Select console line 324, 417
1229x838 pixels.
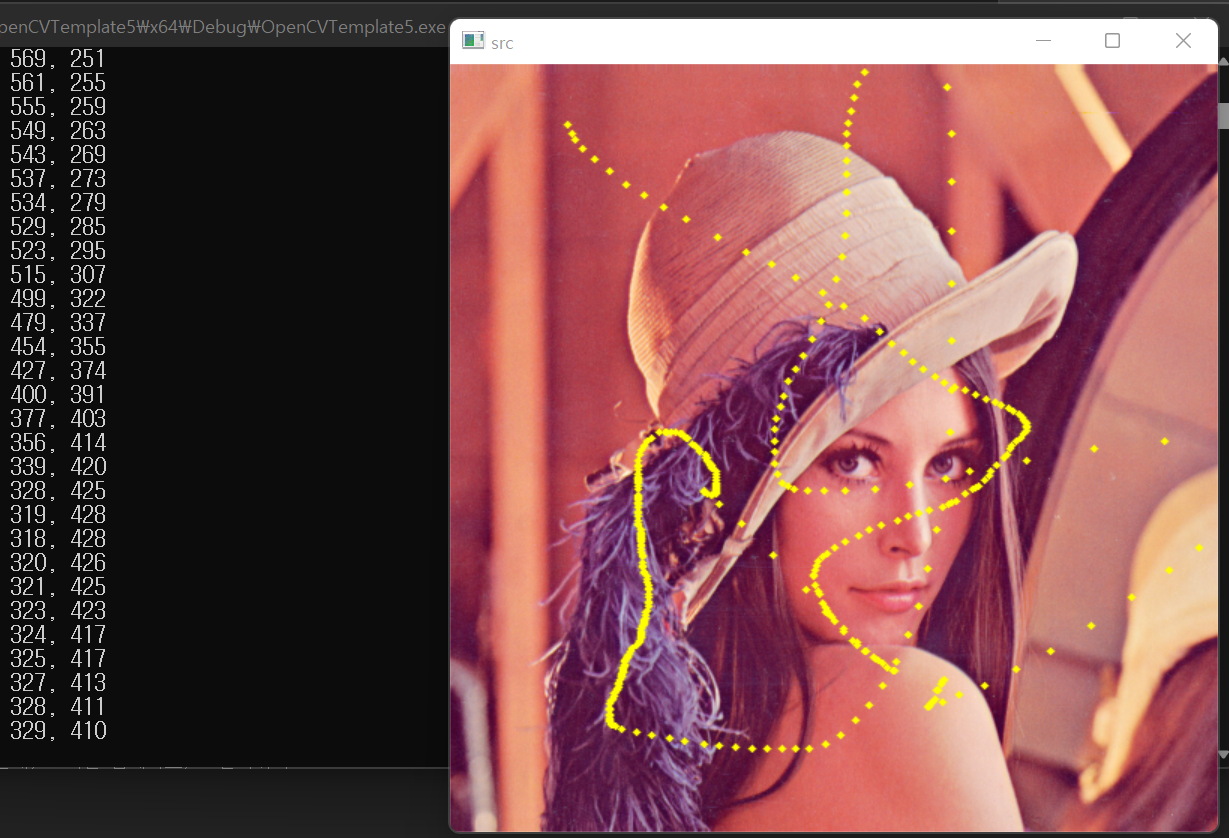pyautogui.click(x=57, y=635)
